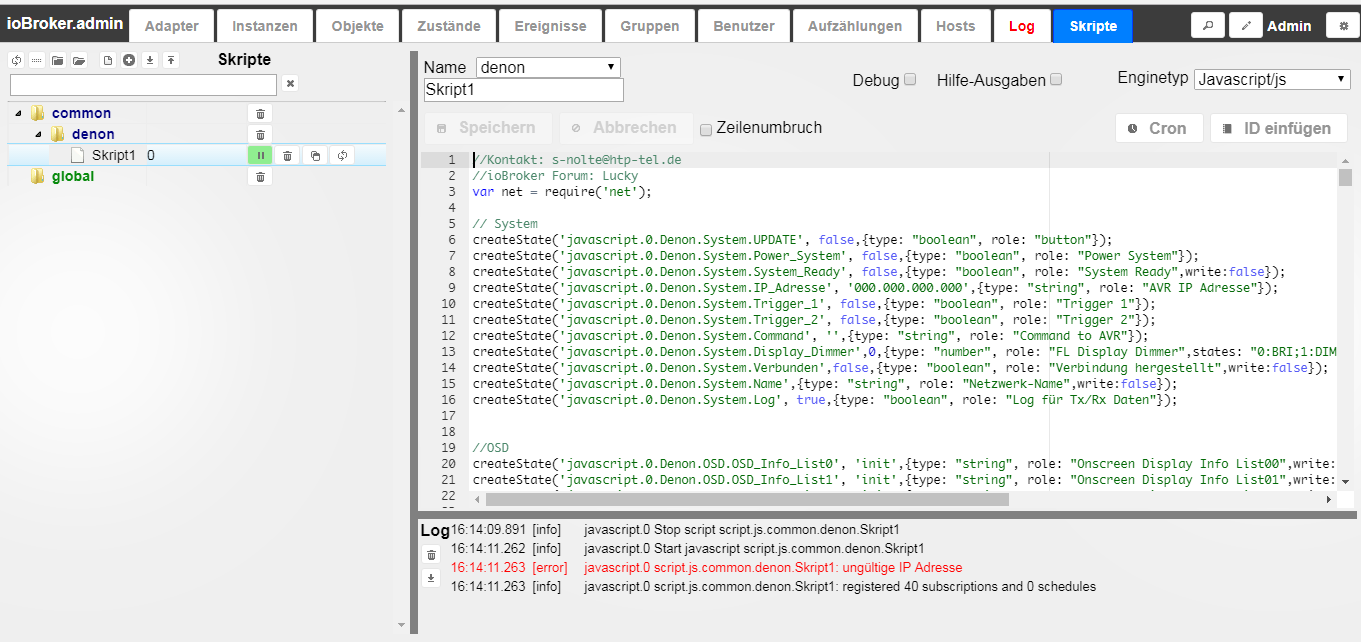
Task: Click the ID einfügen button
Action: coord(1279,128)
